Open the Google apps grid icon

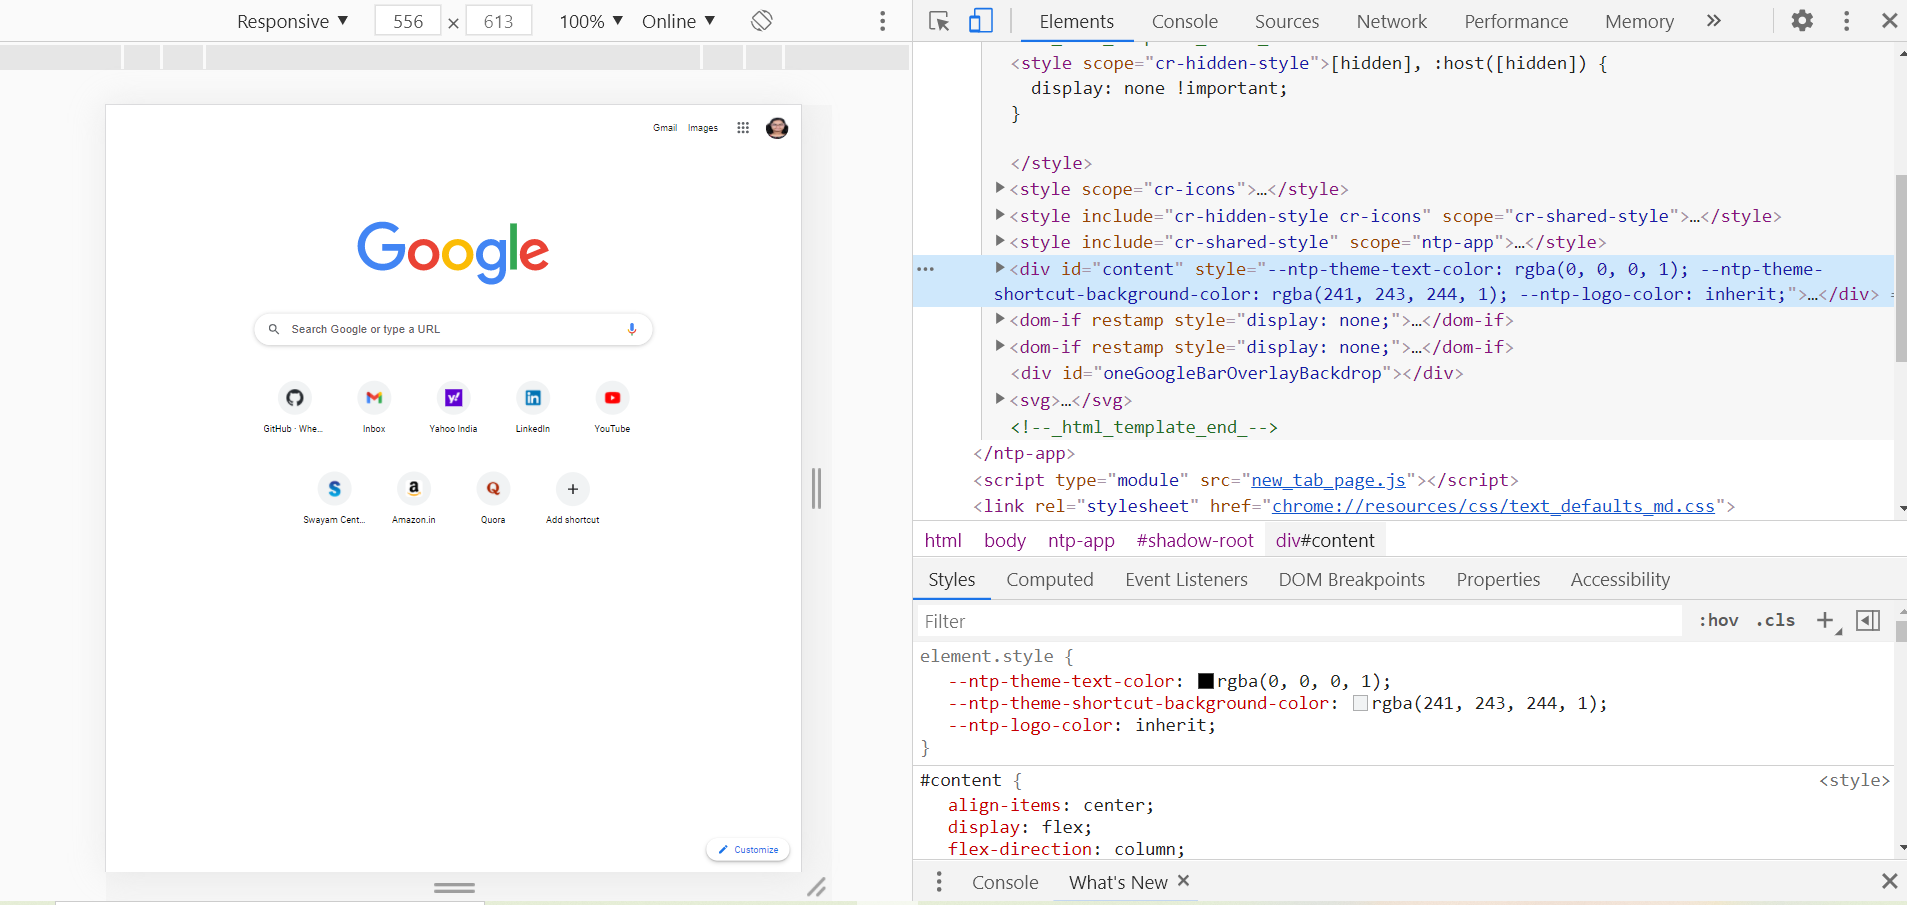tap(743, 128)
